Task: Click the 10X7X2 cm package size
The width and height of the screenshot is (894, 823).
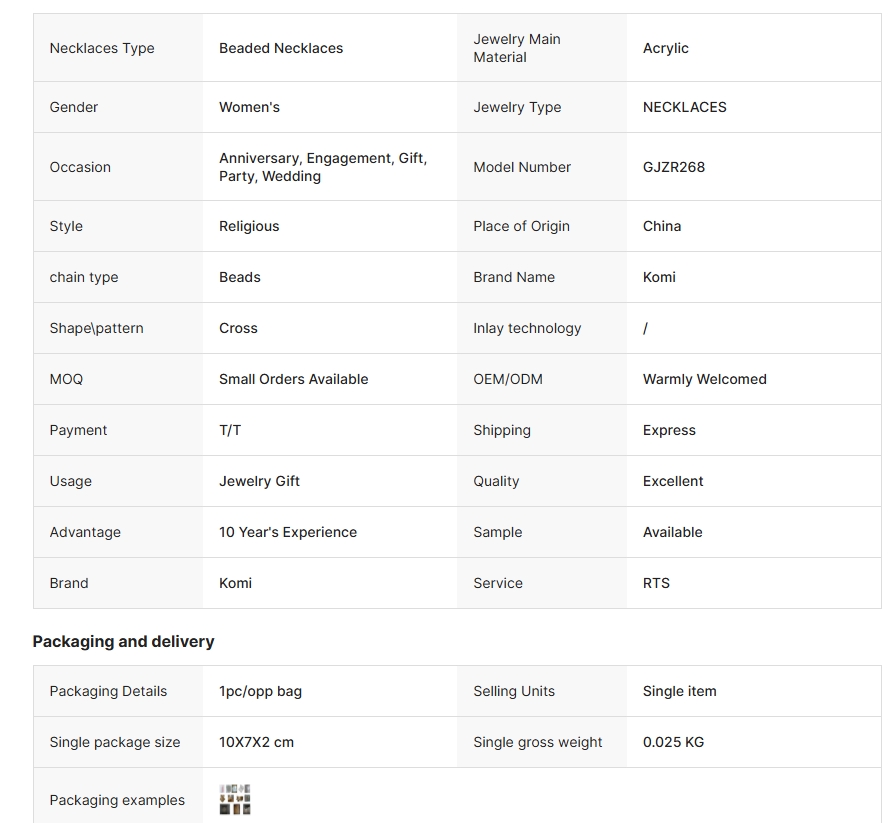Action: click(257, 742)
